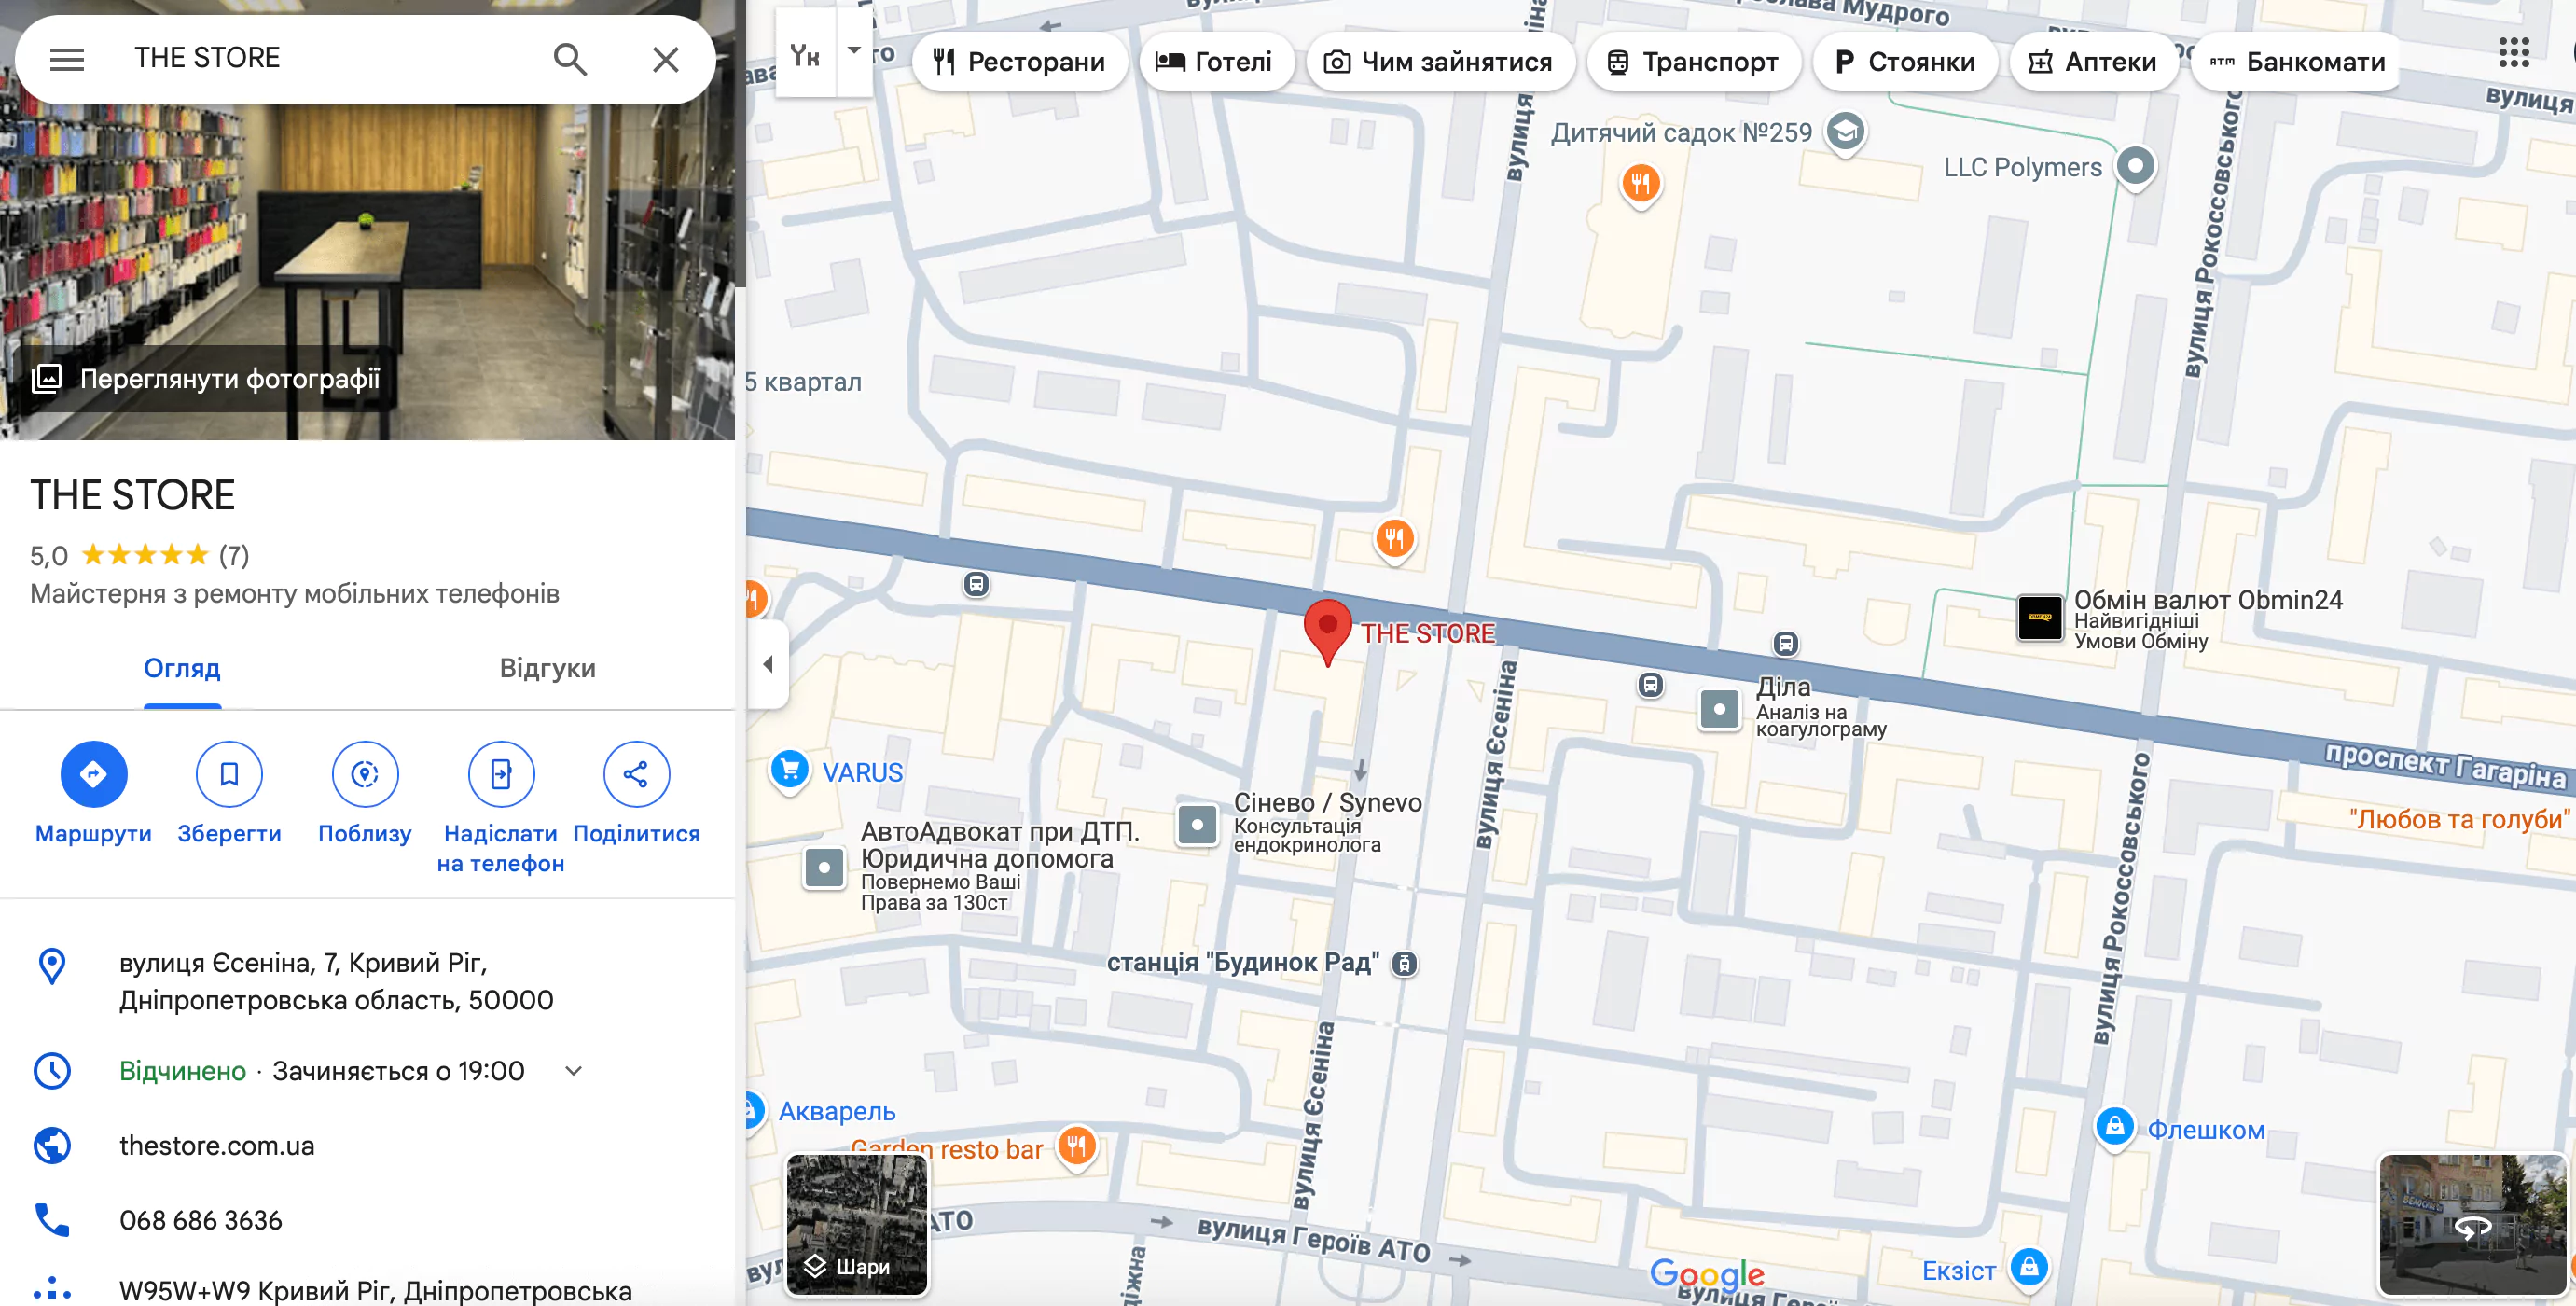The width and height of the screenshot is (2576, 1306).
Task: Click the 5 квартал map label
Action: (x=804, y=382)
